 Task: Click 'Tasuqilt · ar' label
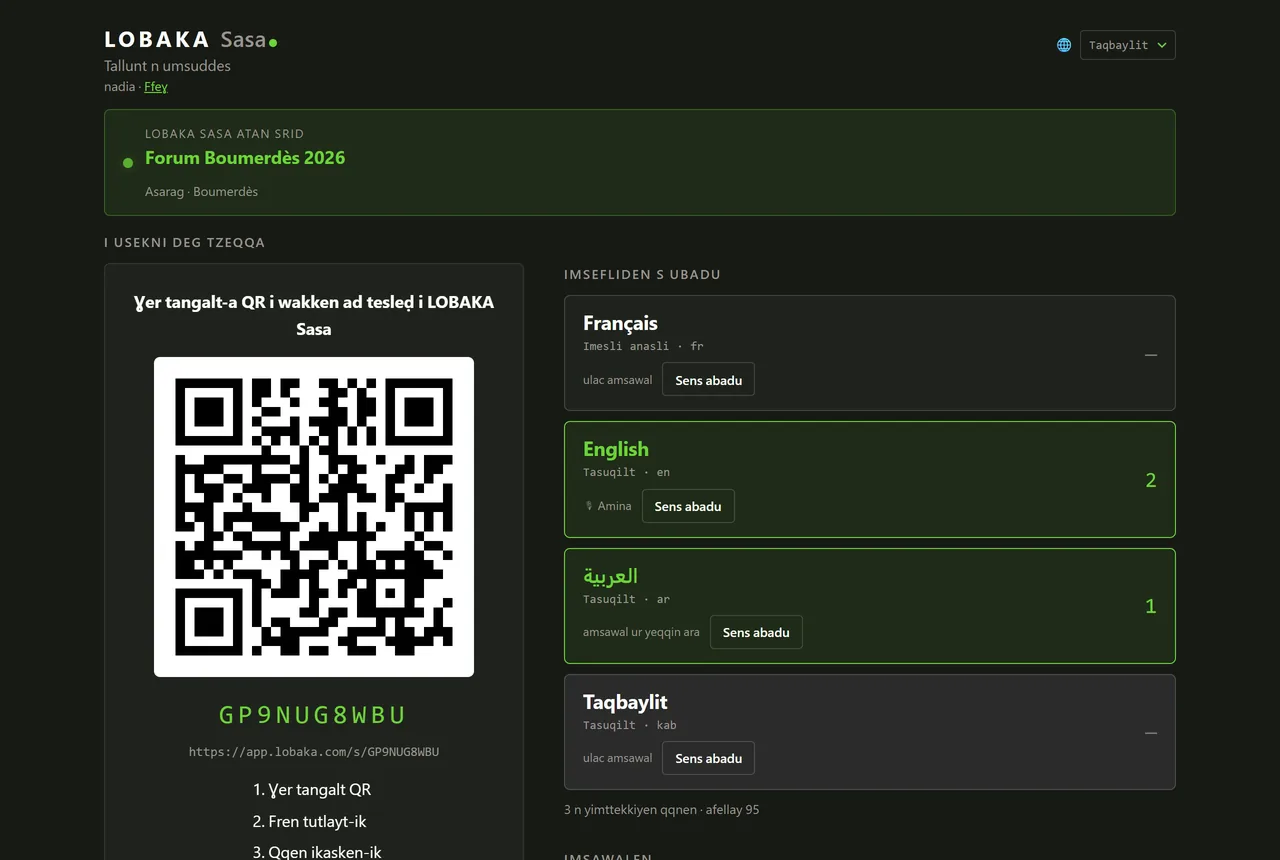[x=626, y=599]
